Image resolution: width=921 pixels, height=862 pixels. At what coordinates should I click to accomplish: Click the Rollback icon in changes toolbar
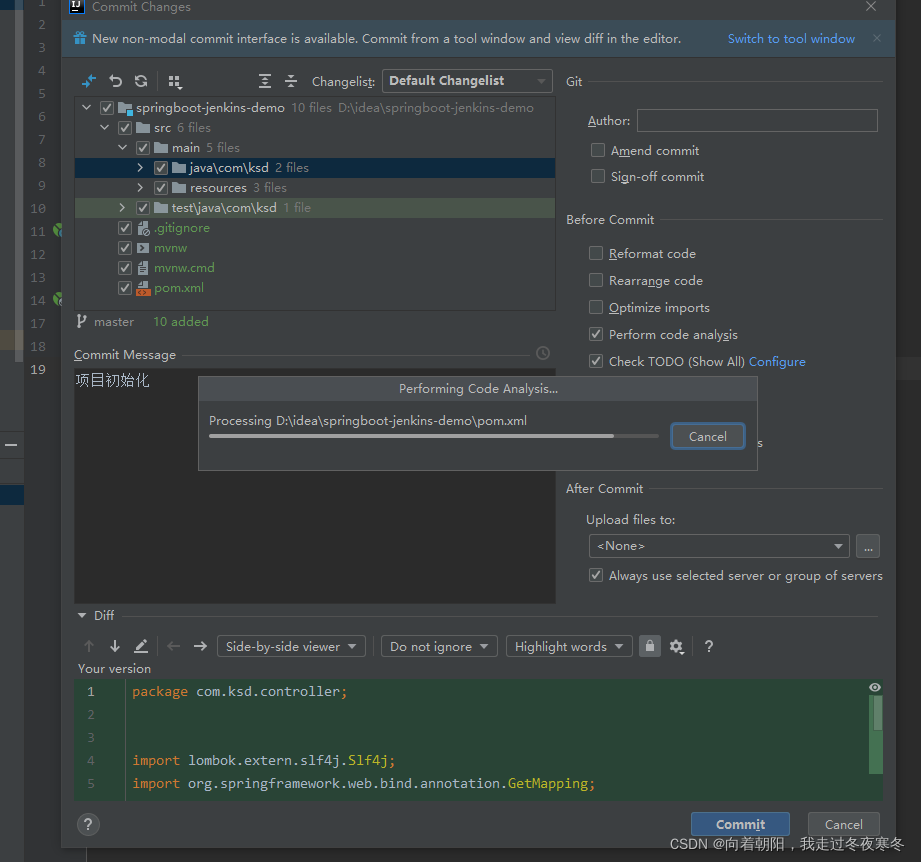[x=116, y=81]
